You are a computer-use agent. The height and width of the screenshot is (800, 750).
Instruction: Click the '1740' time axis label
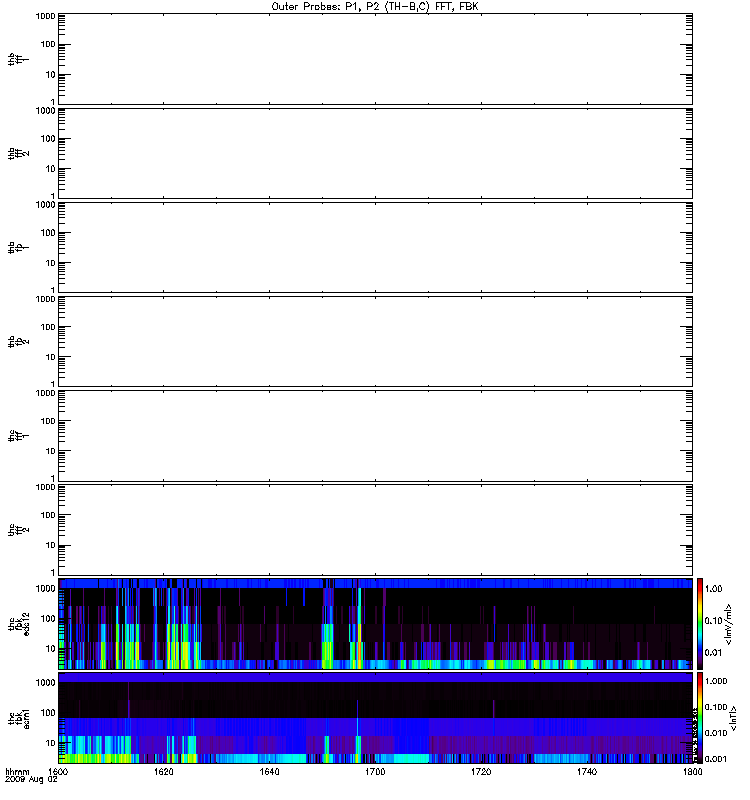[587, 772]
